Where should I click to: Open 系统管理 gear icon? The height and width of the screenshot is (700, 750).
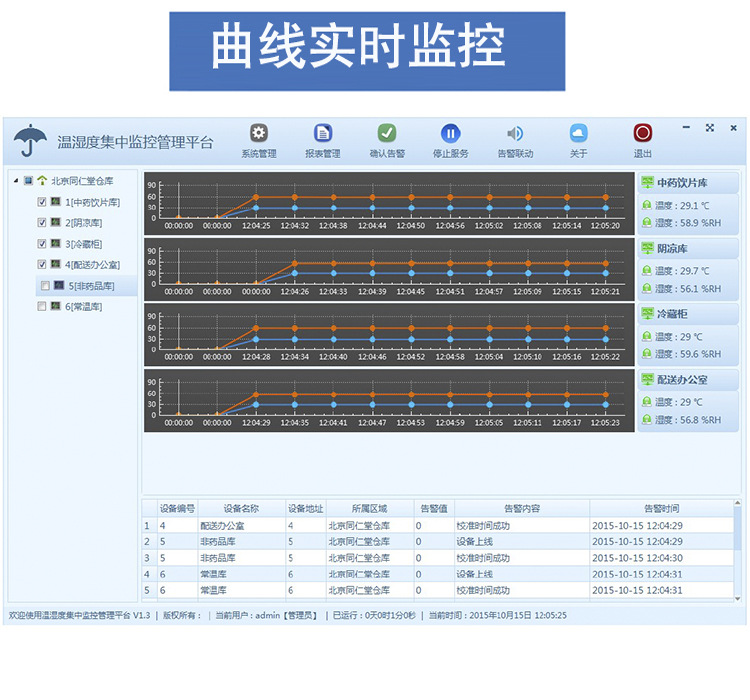259,133
